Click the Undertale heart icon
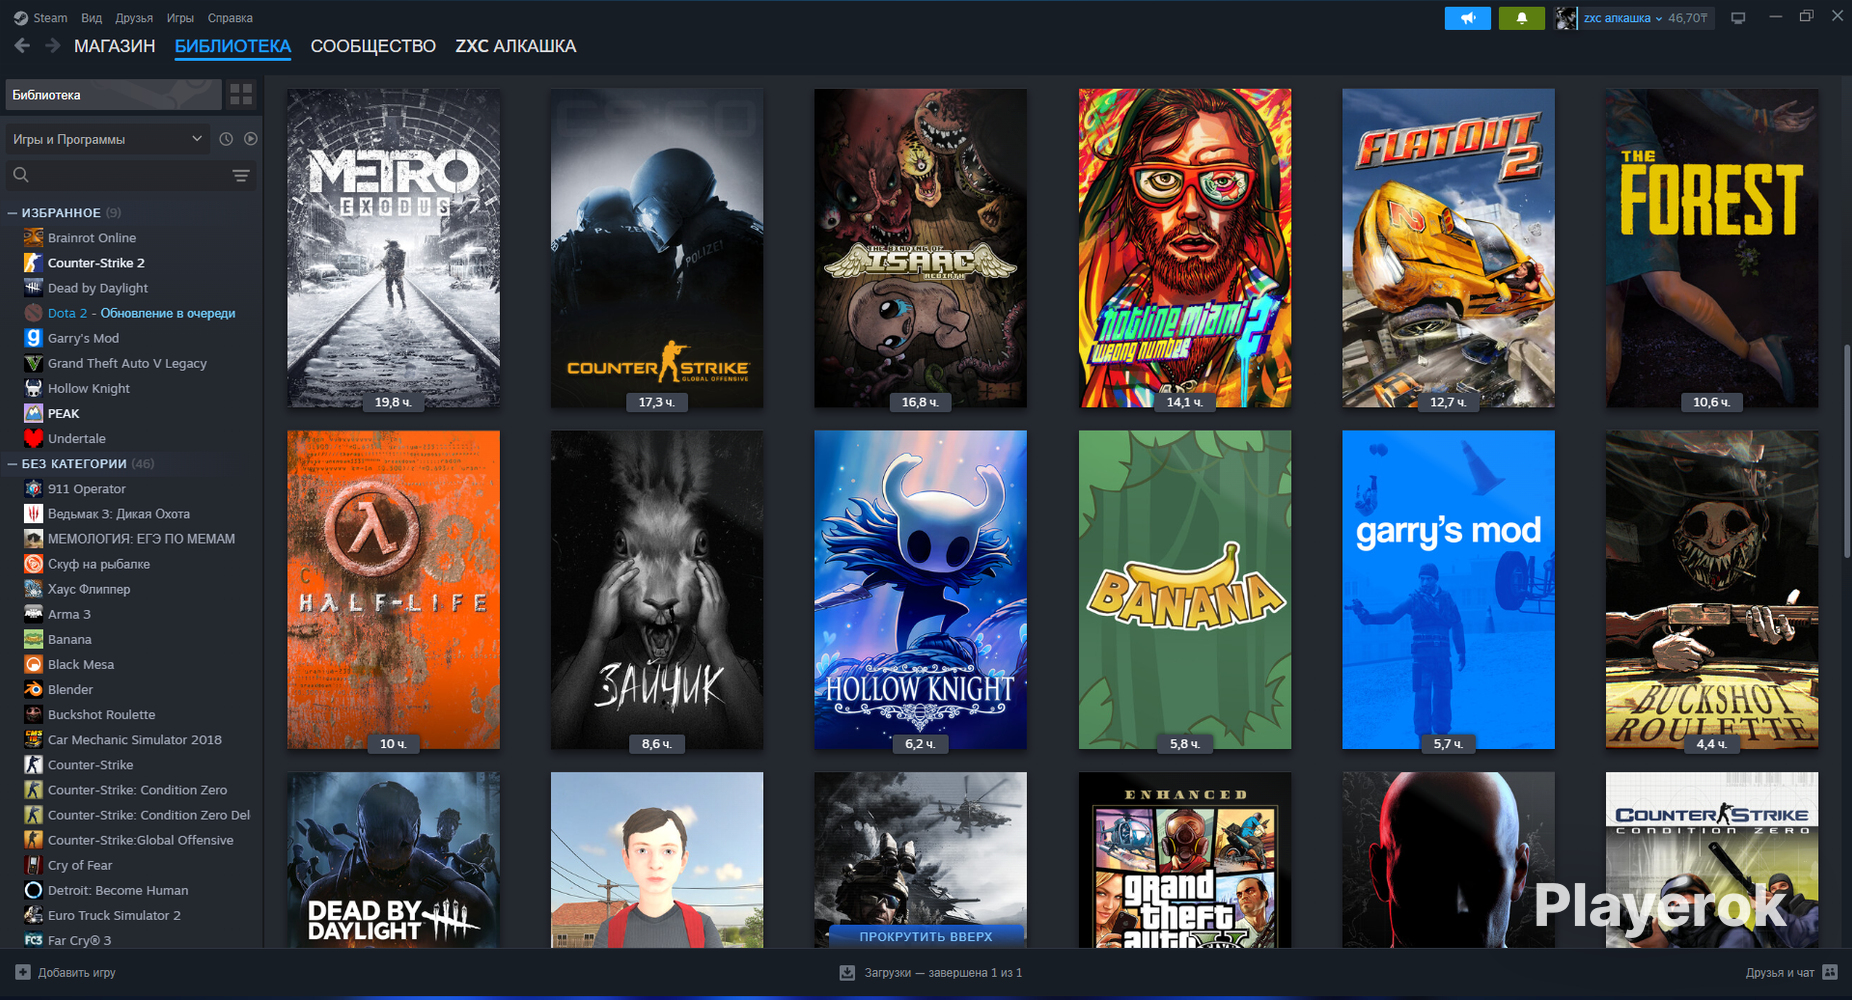The width and height of the screenshot is (1852, 1000). (x=33, y=438)
